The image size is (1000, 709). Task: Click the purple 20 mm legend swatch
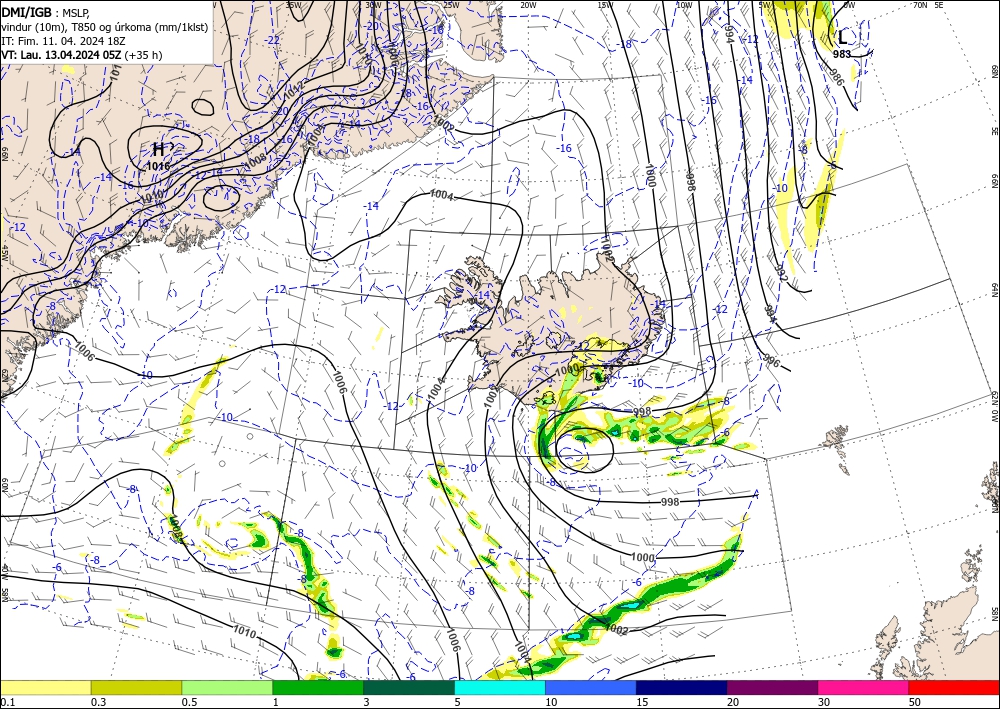click(772, 687)
